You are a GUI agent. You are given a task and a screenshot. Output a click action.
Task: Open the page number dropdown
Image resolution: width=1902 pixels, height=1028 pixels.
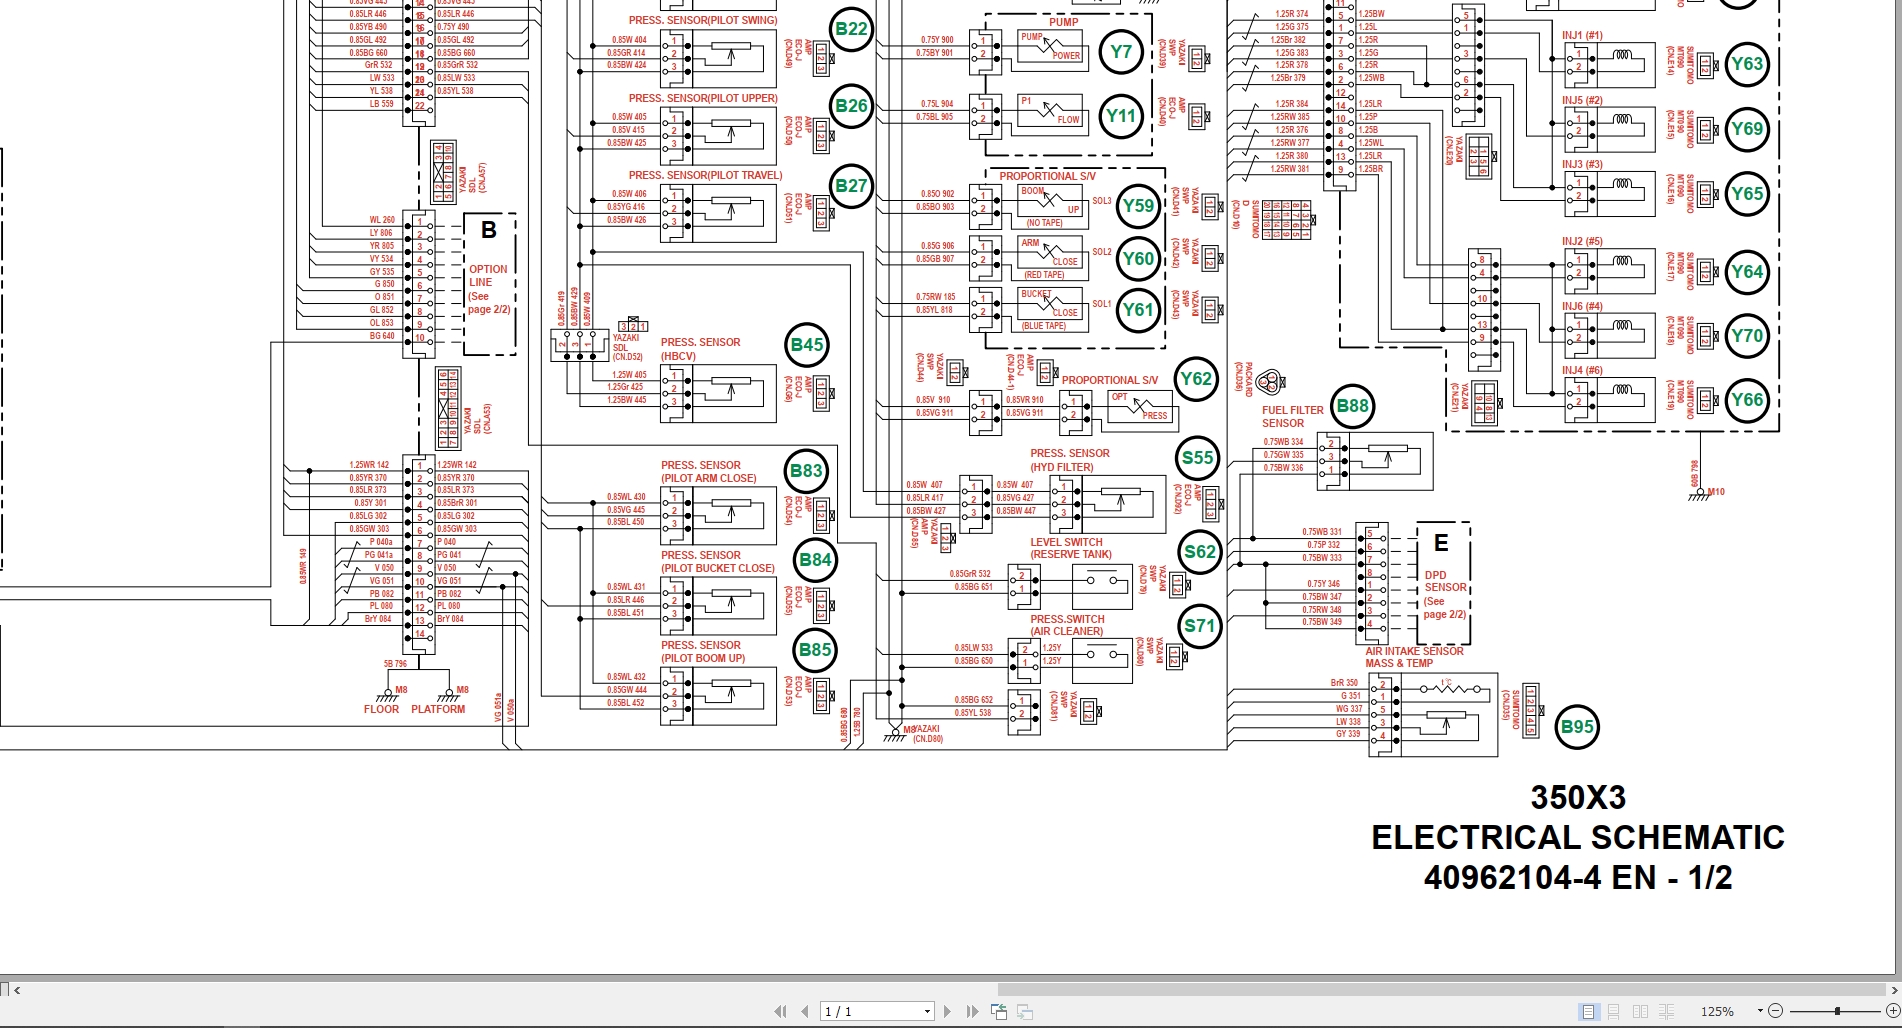(929, 1011)
